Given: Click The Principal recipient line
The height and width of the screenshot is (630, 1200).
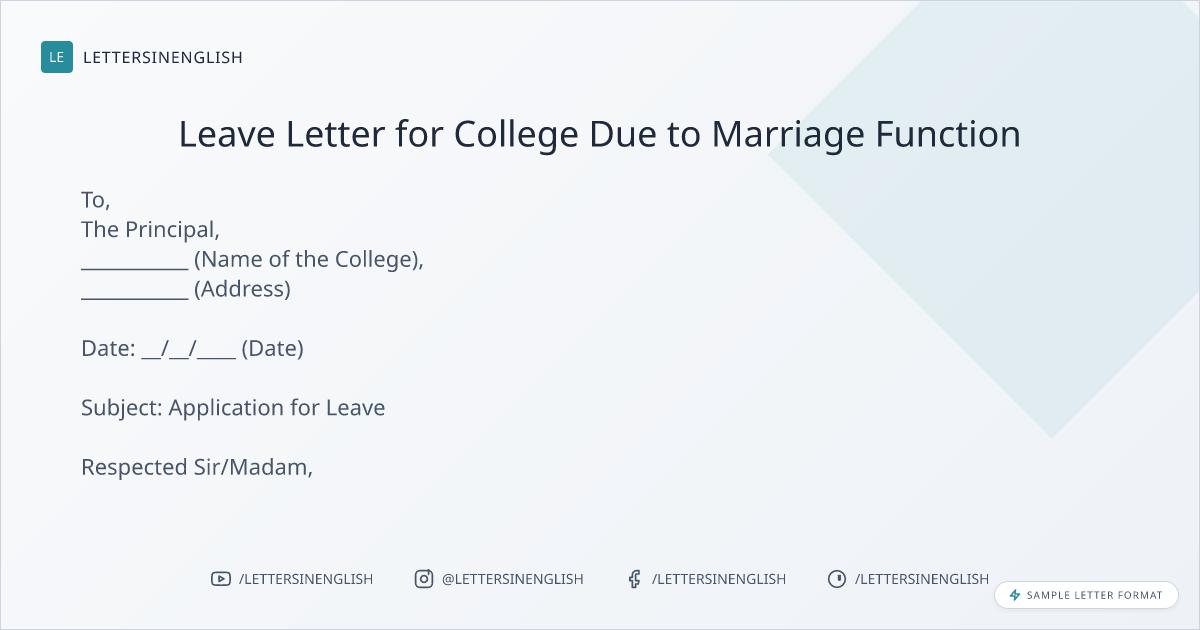Looking at the screenshot, I should (x=150, y=230).
